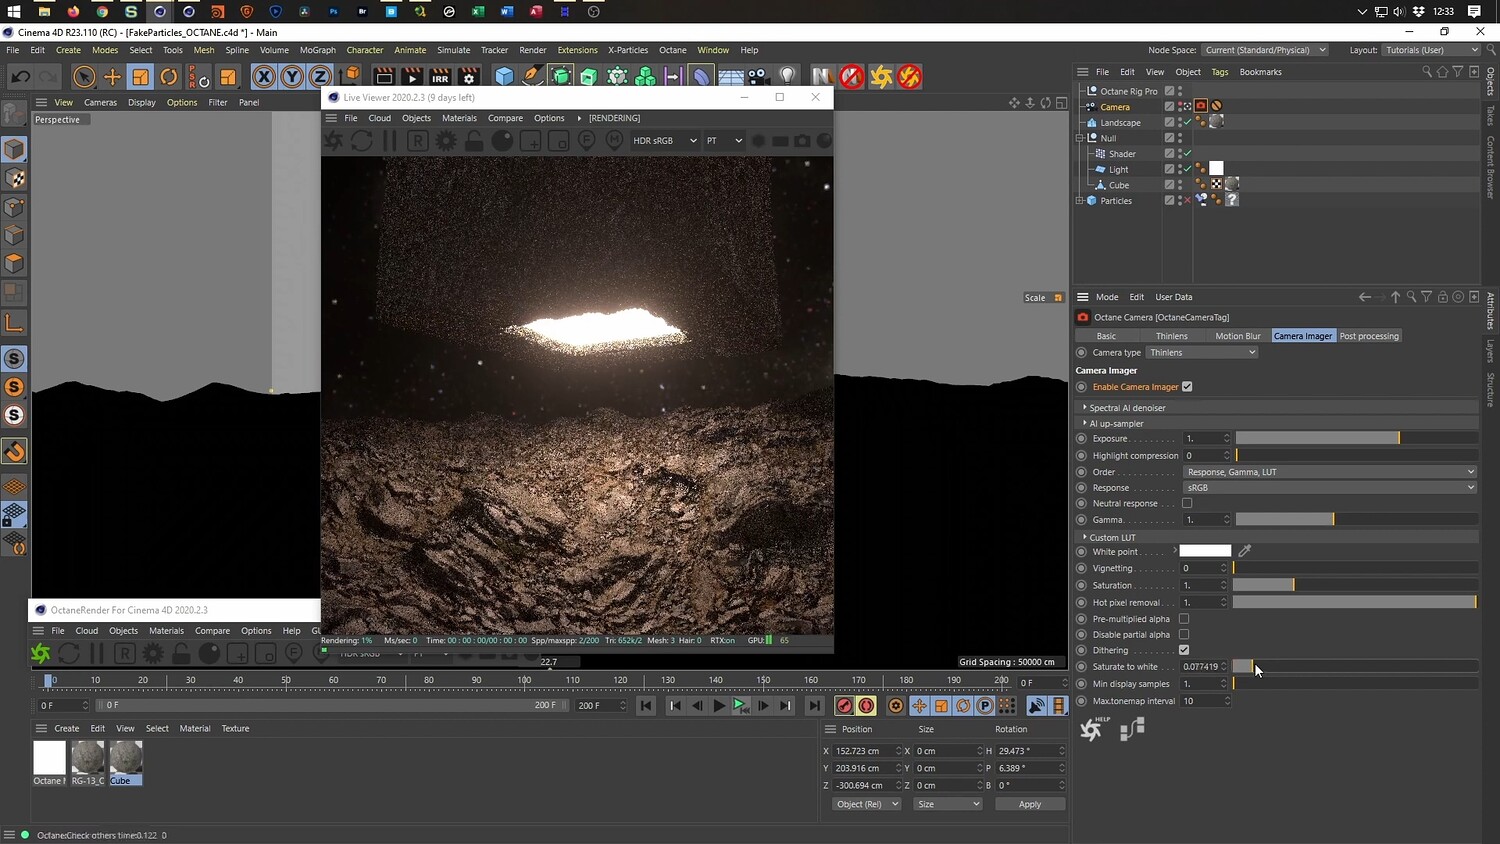Image resolution: width=1500 pixels, height=844 pixels.
Task: Open the Materials menu in Live Viewer
Action: tap(459, 118)
